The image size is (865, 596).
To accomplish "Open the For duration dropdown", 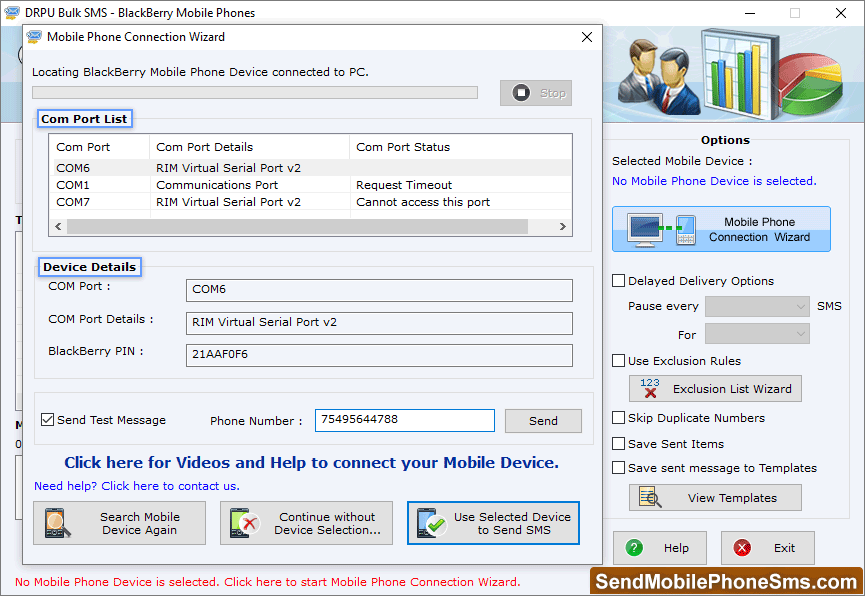I will coord(757,334).
